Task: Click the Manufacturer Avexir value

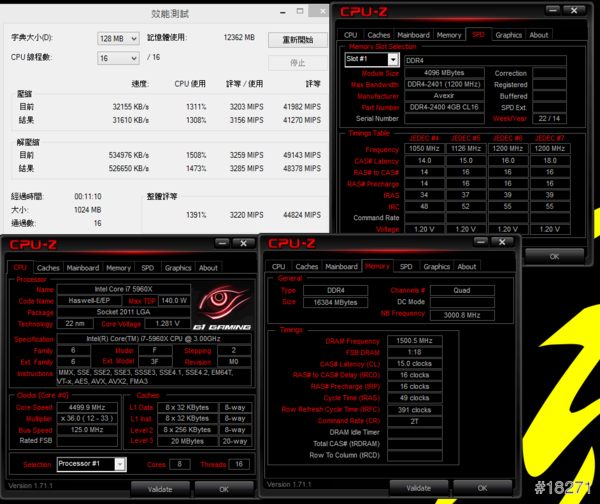Action: 444,96
